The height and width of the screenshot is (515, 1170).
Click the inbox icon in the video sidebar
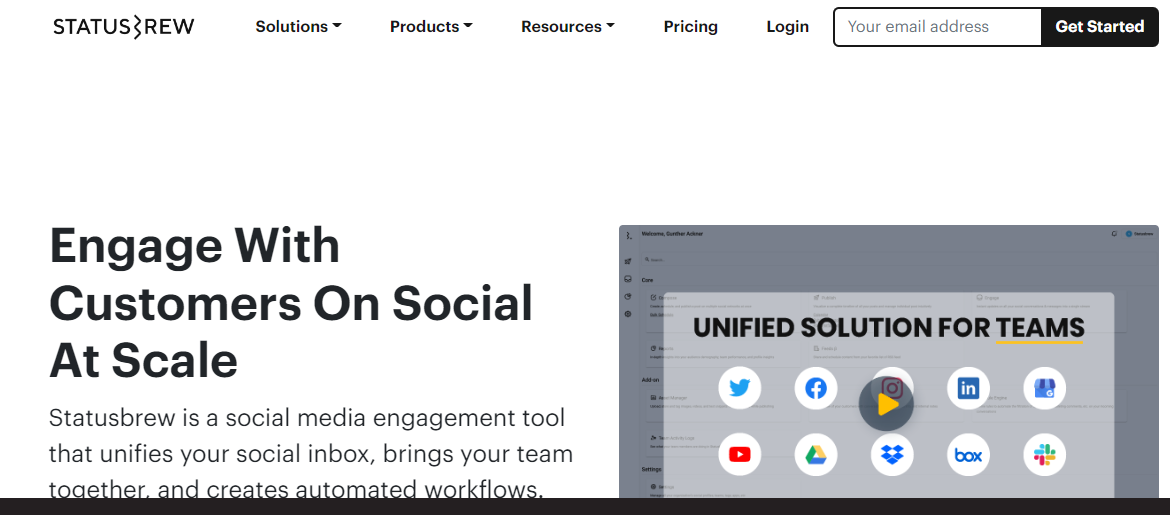pyautogui.click(x=628, y=279)
